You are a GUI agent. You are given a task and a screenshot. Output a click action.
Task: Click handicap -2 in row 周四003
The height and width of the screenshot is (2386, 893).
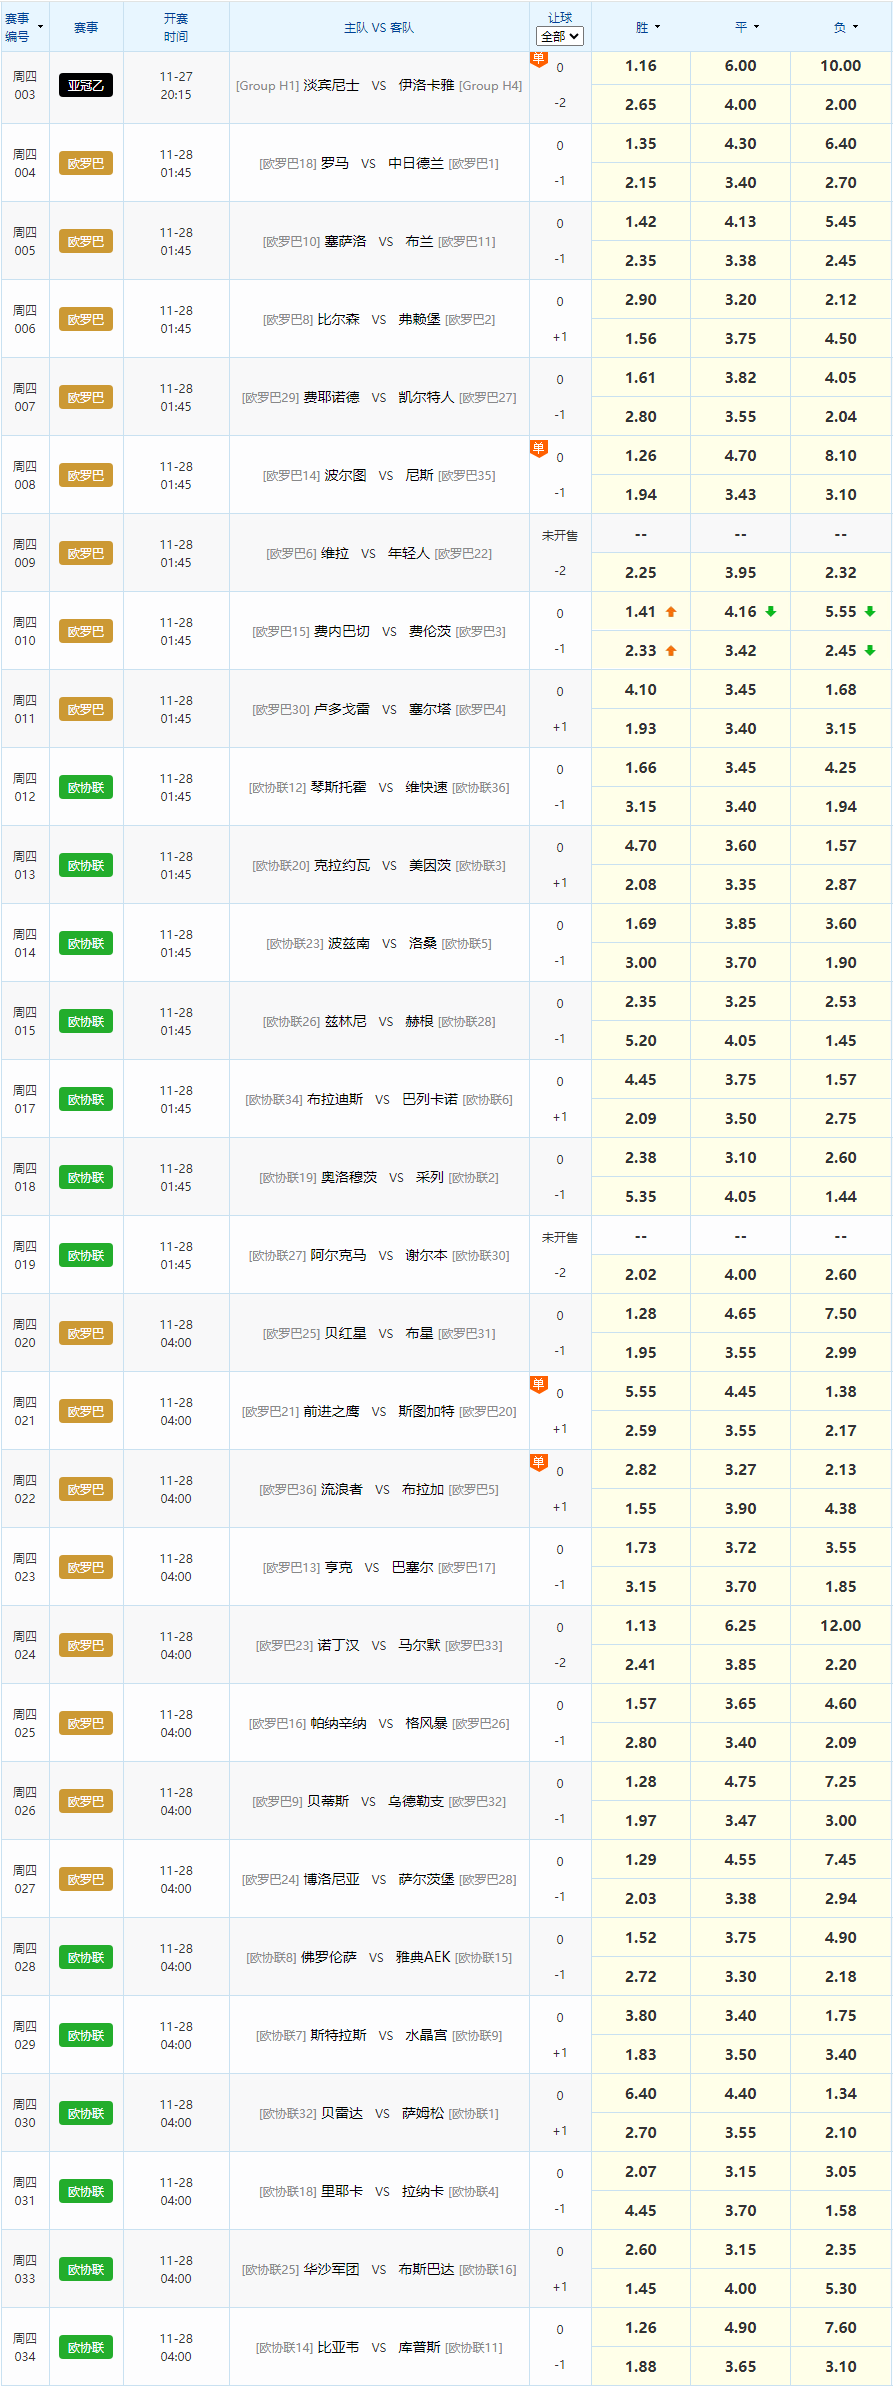560,103
